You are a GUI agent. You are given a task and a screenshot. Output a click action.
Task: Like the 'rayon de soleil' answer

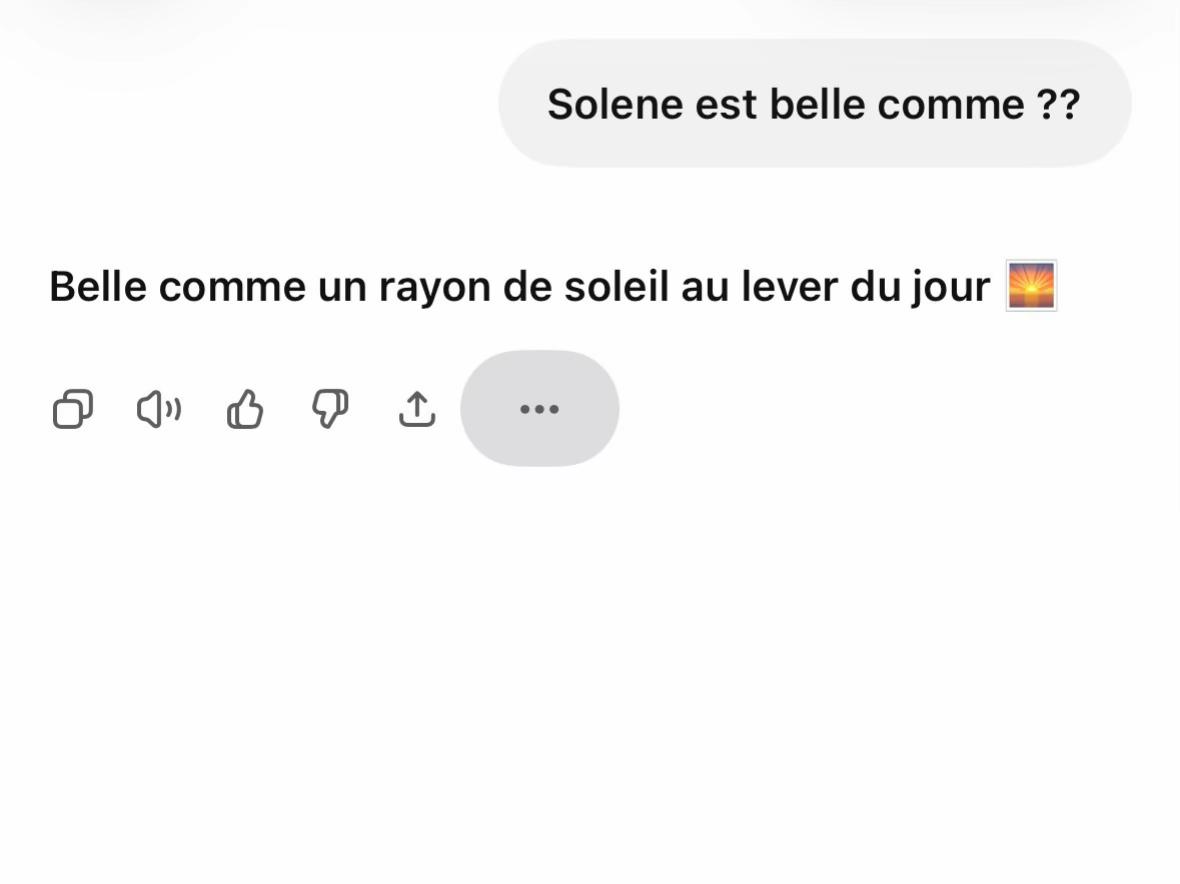245,409
